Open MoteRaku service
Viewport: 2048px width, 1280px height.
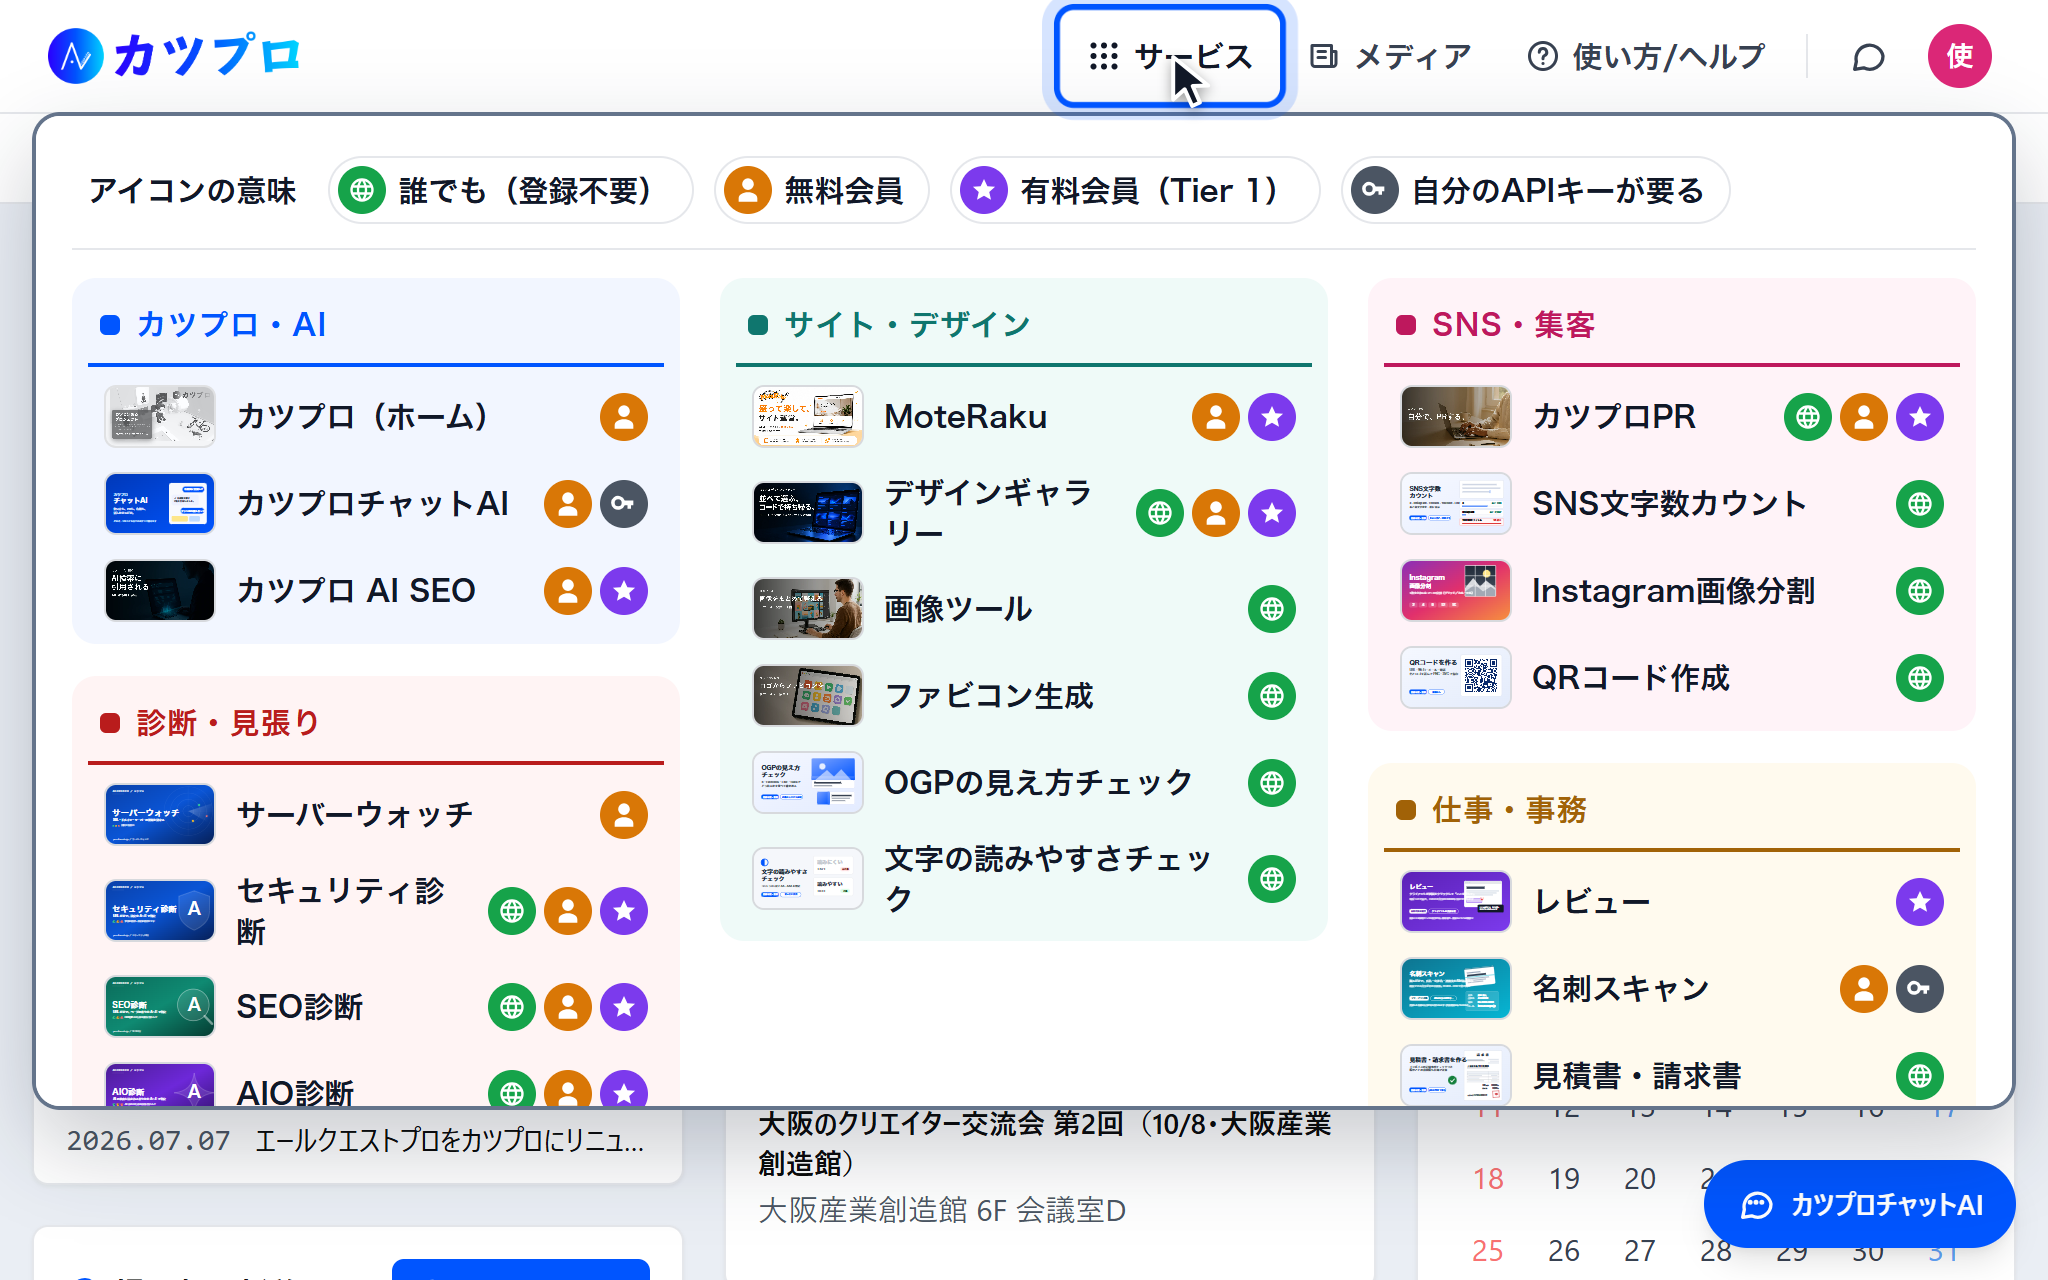1024,417
